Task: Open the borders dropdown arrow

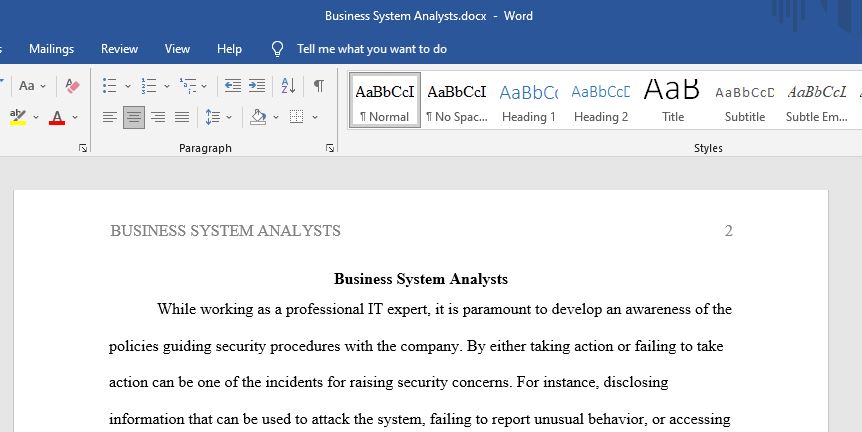Action: coord(315,117)
